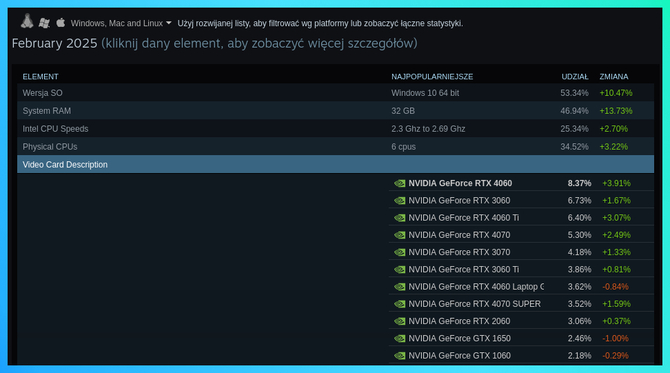
Task: Click the NAJPOPULARNIEJSZE column header
Action: [x=432, y=77]
